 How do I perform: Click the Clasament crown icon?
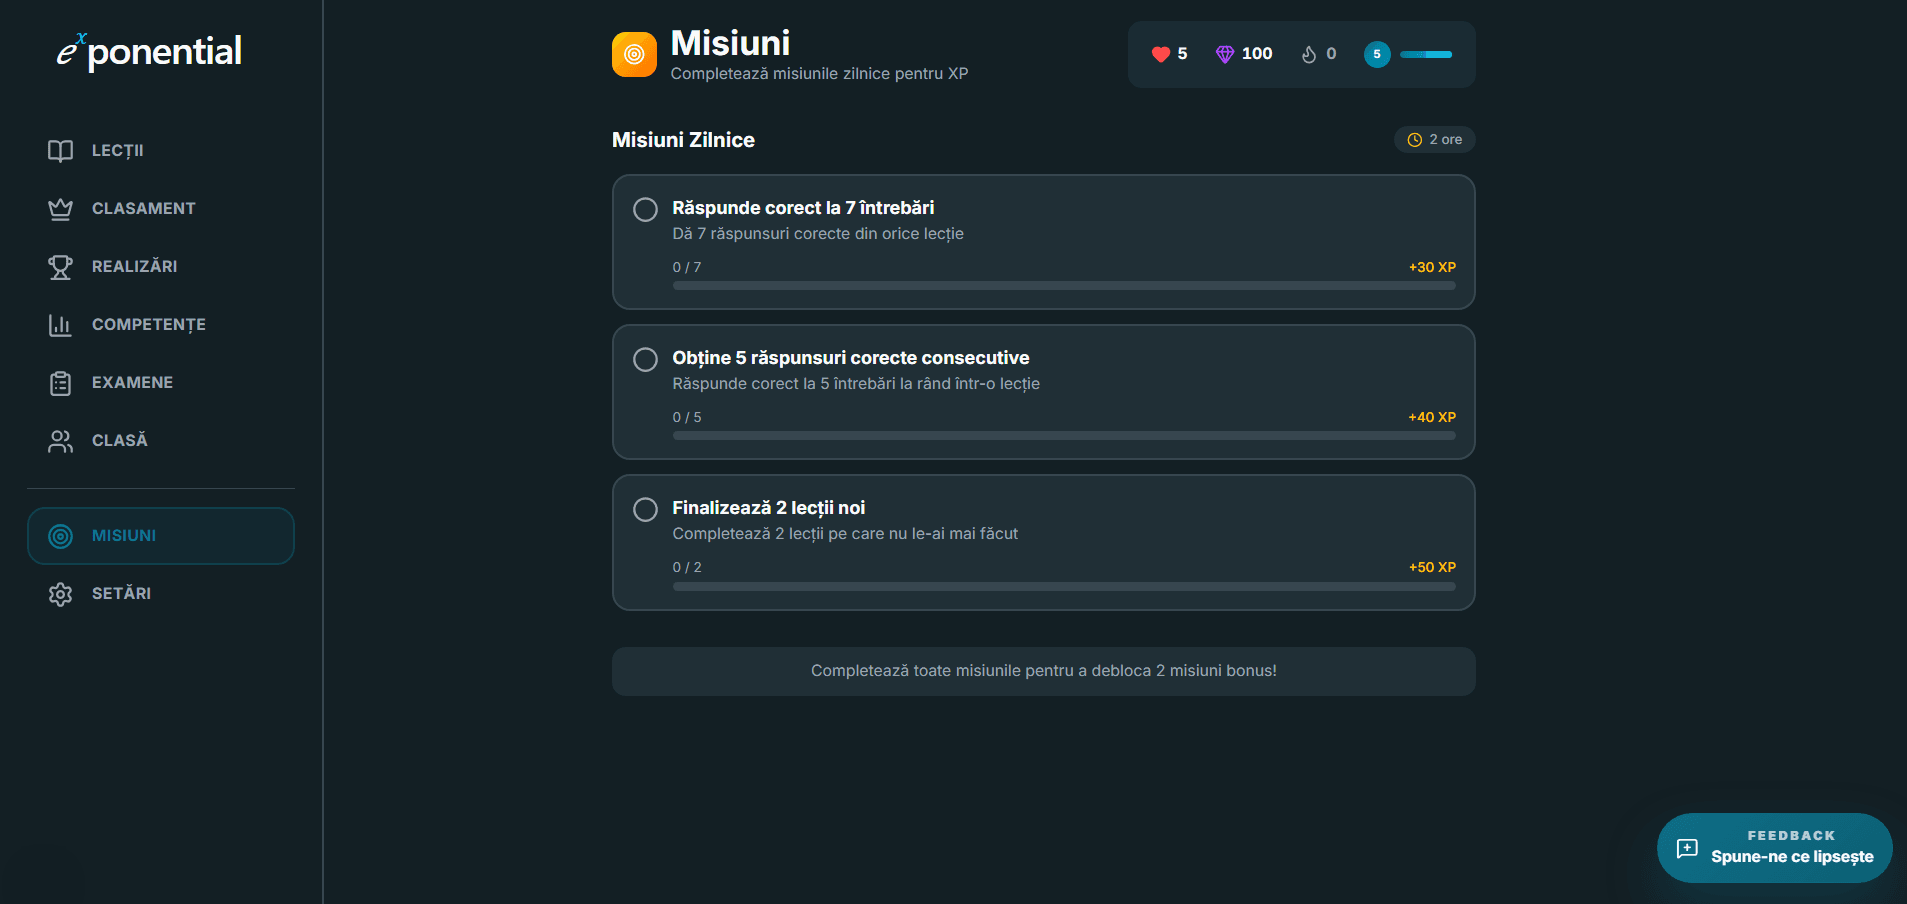pyautogui.click(x=60, y=209)
